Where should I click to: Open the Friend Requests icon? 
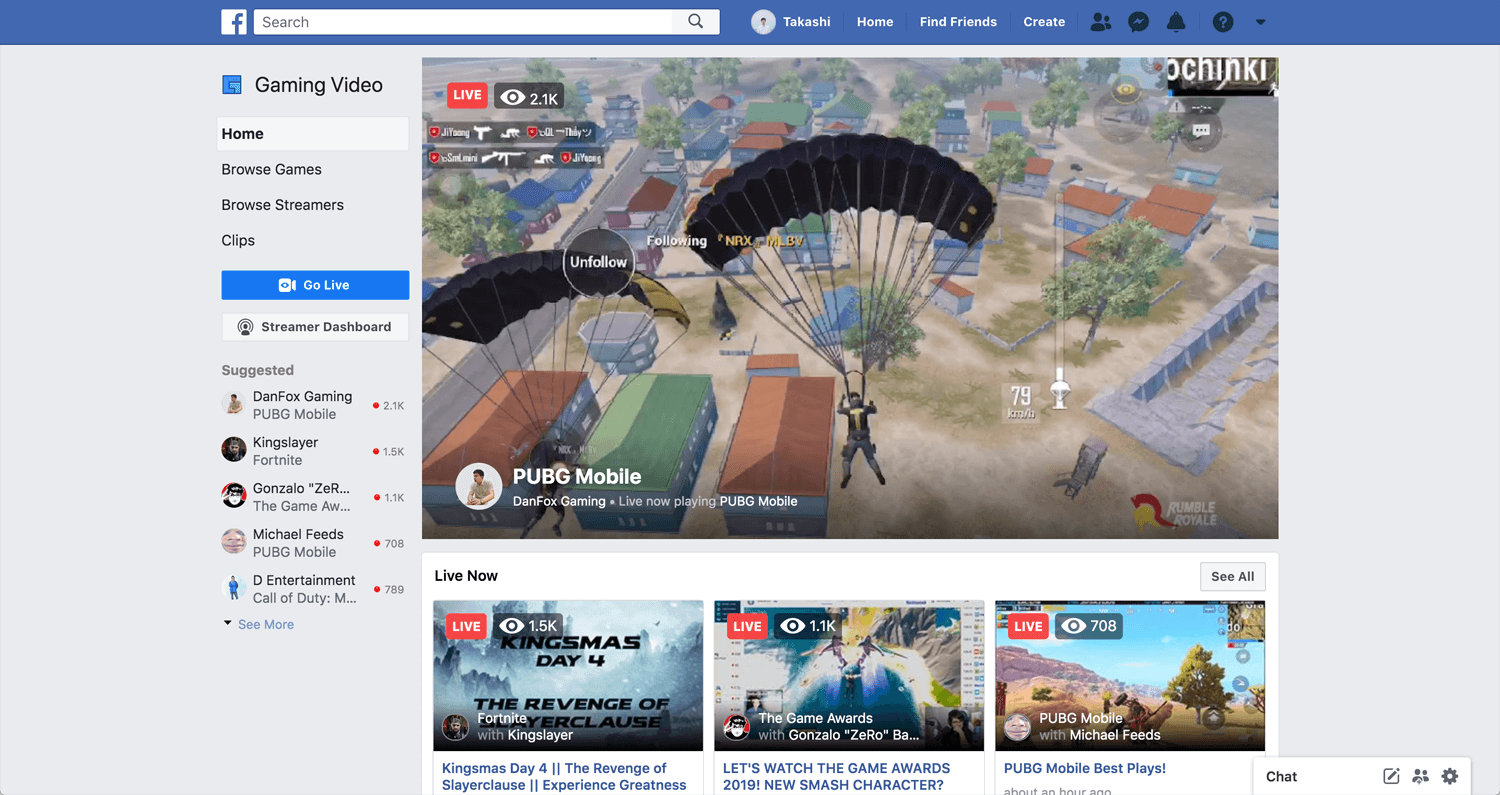[1101, 22]
